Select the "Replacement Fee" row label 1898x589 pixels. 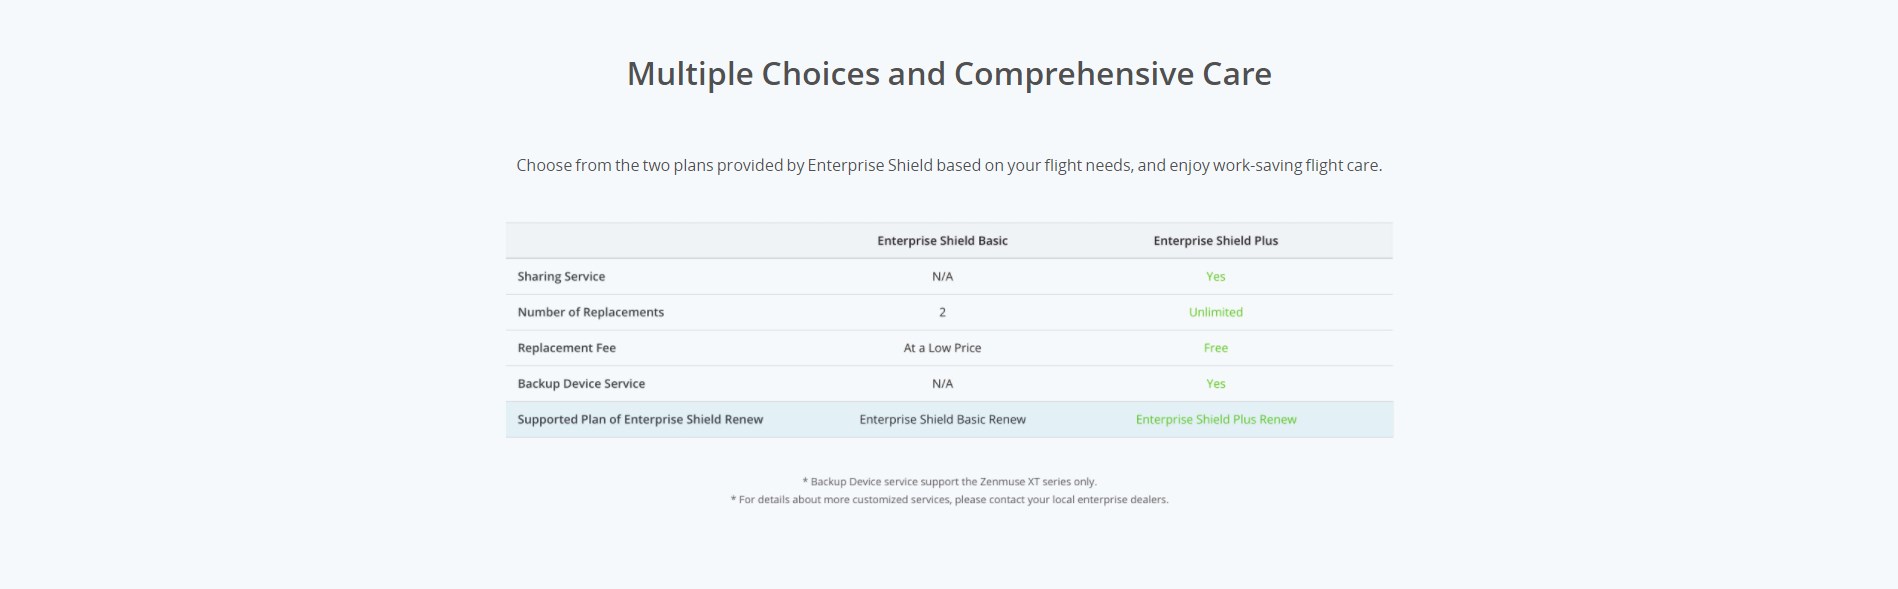click(566, 348)
